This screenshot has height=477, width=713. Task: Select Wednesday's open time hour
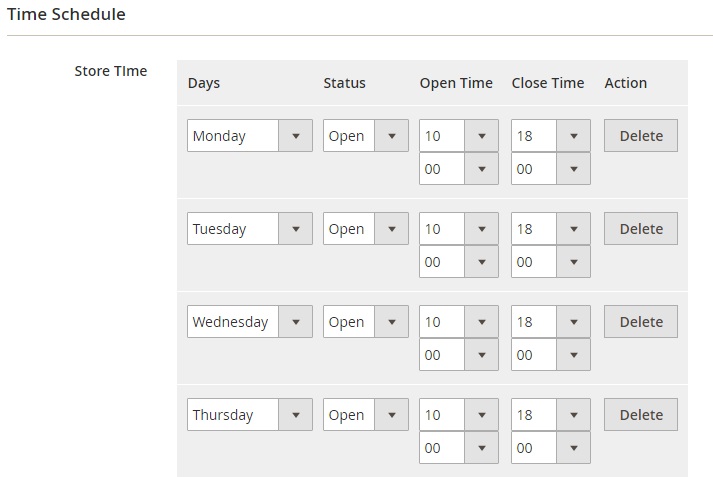459,321
